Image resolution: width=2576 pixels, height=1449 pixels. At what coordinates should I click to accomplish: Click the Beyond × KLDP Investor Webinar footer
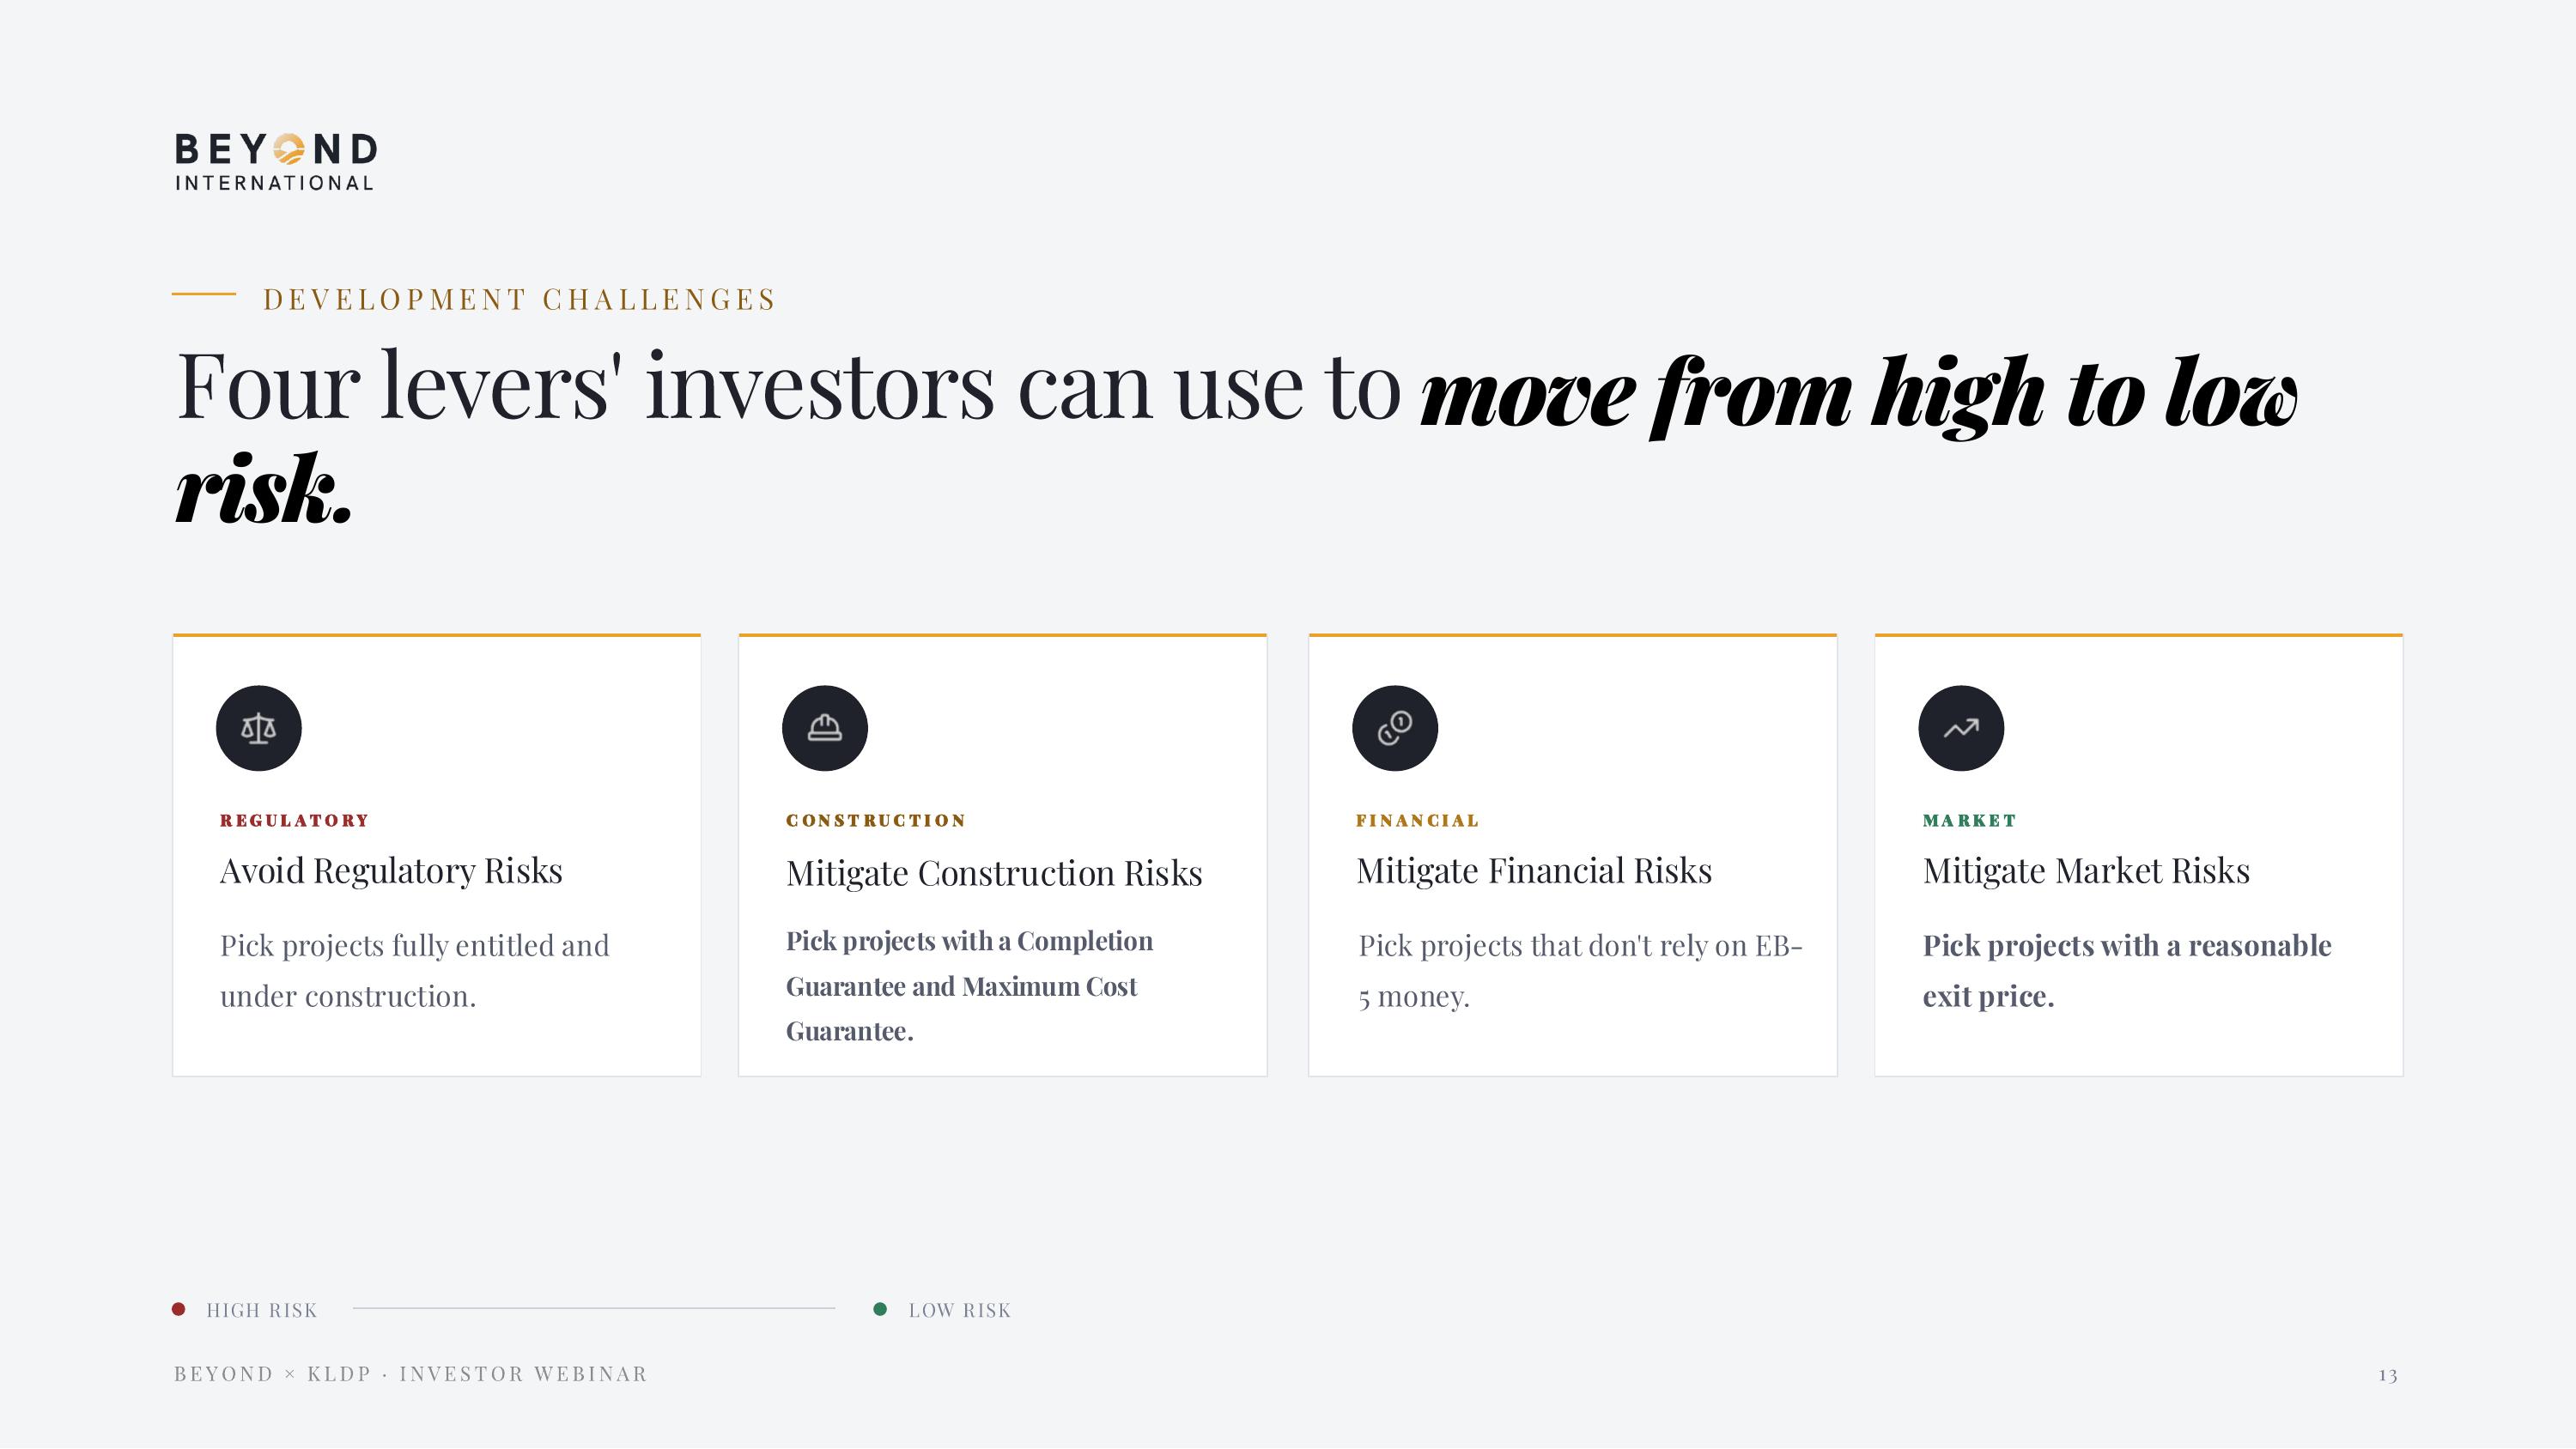[x=410, y=1374]
